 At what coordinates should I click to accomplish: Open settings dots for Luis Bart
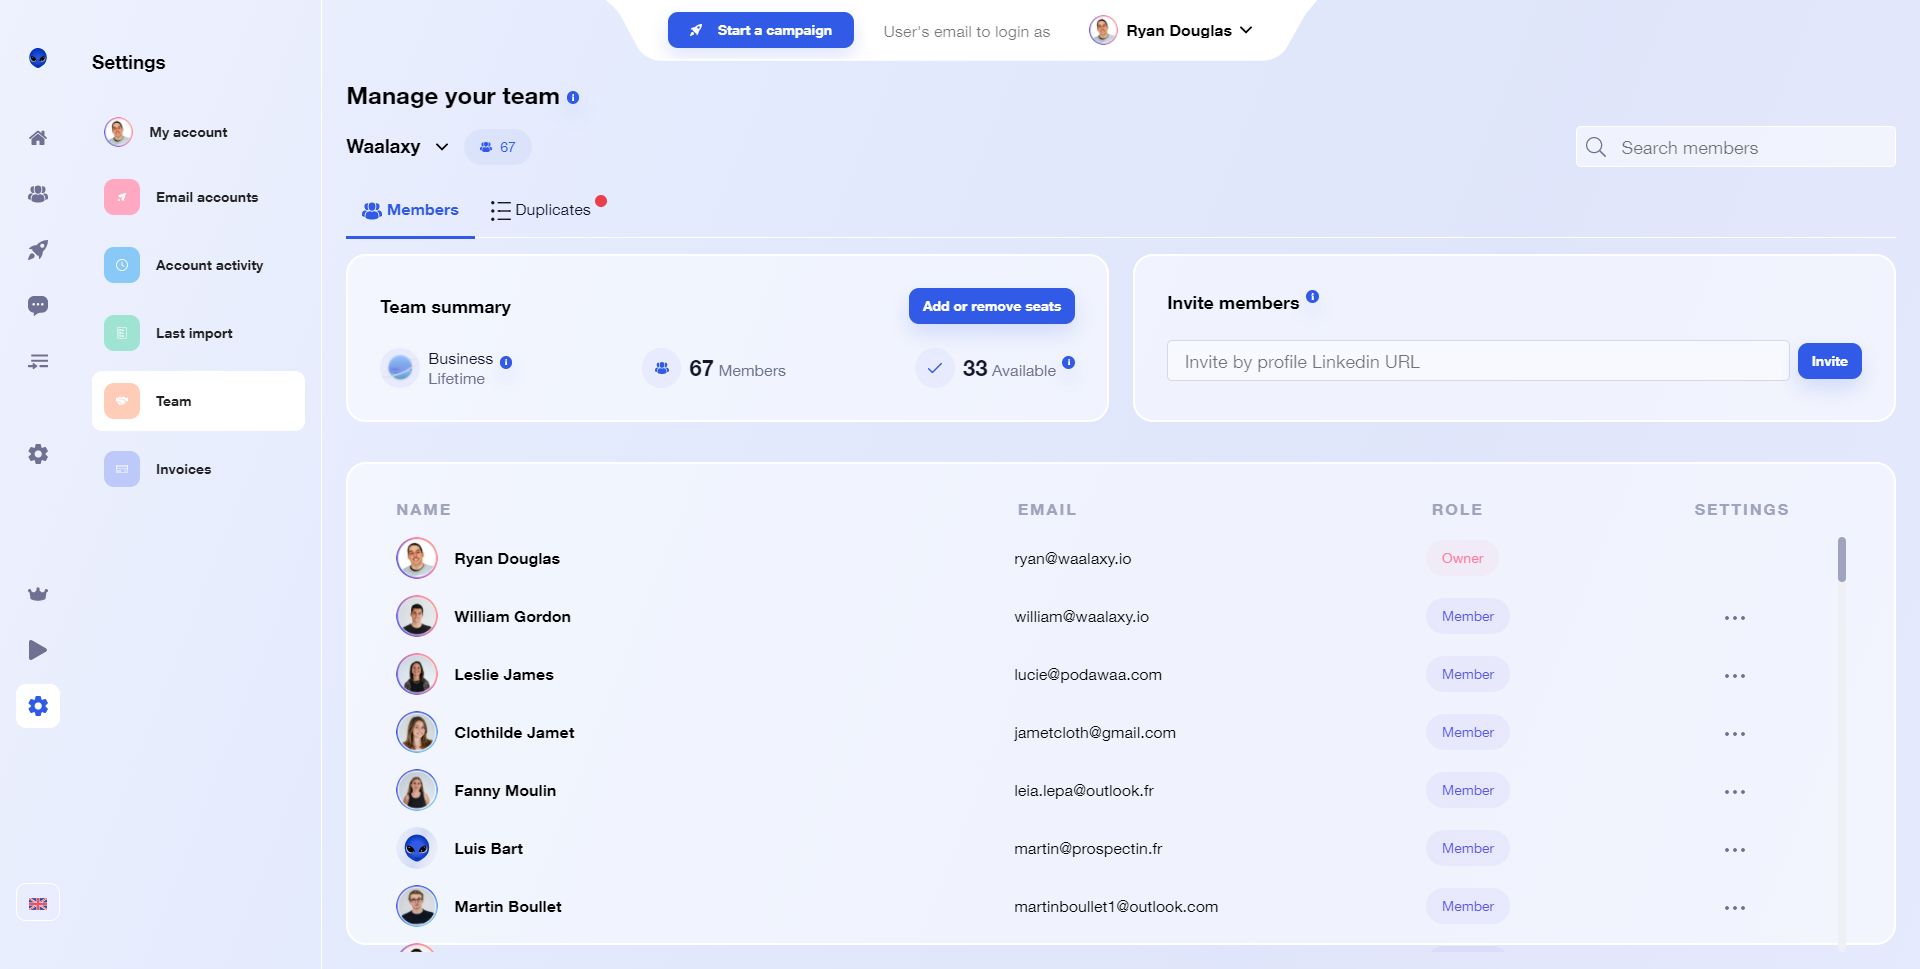pyautogui.click(x=1735, y=850)
